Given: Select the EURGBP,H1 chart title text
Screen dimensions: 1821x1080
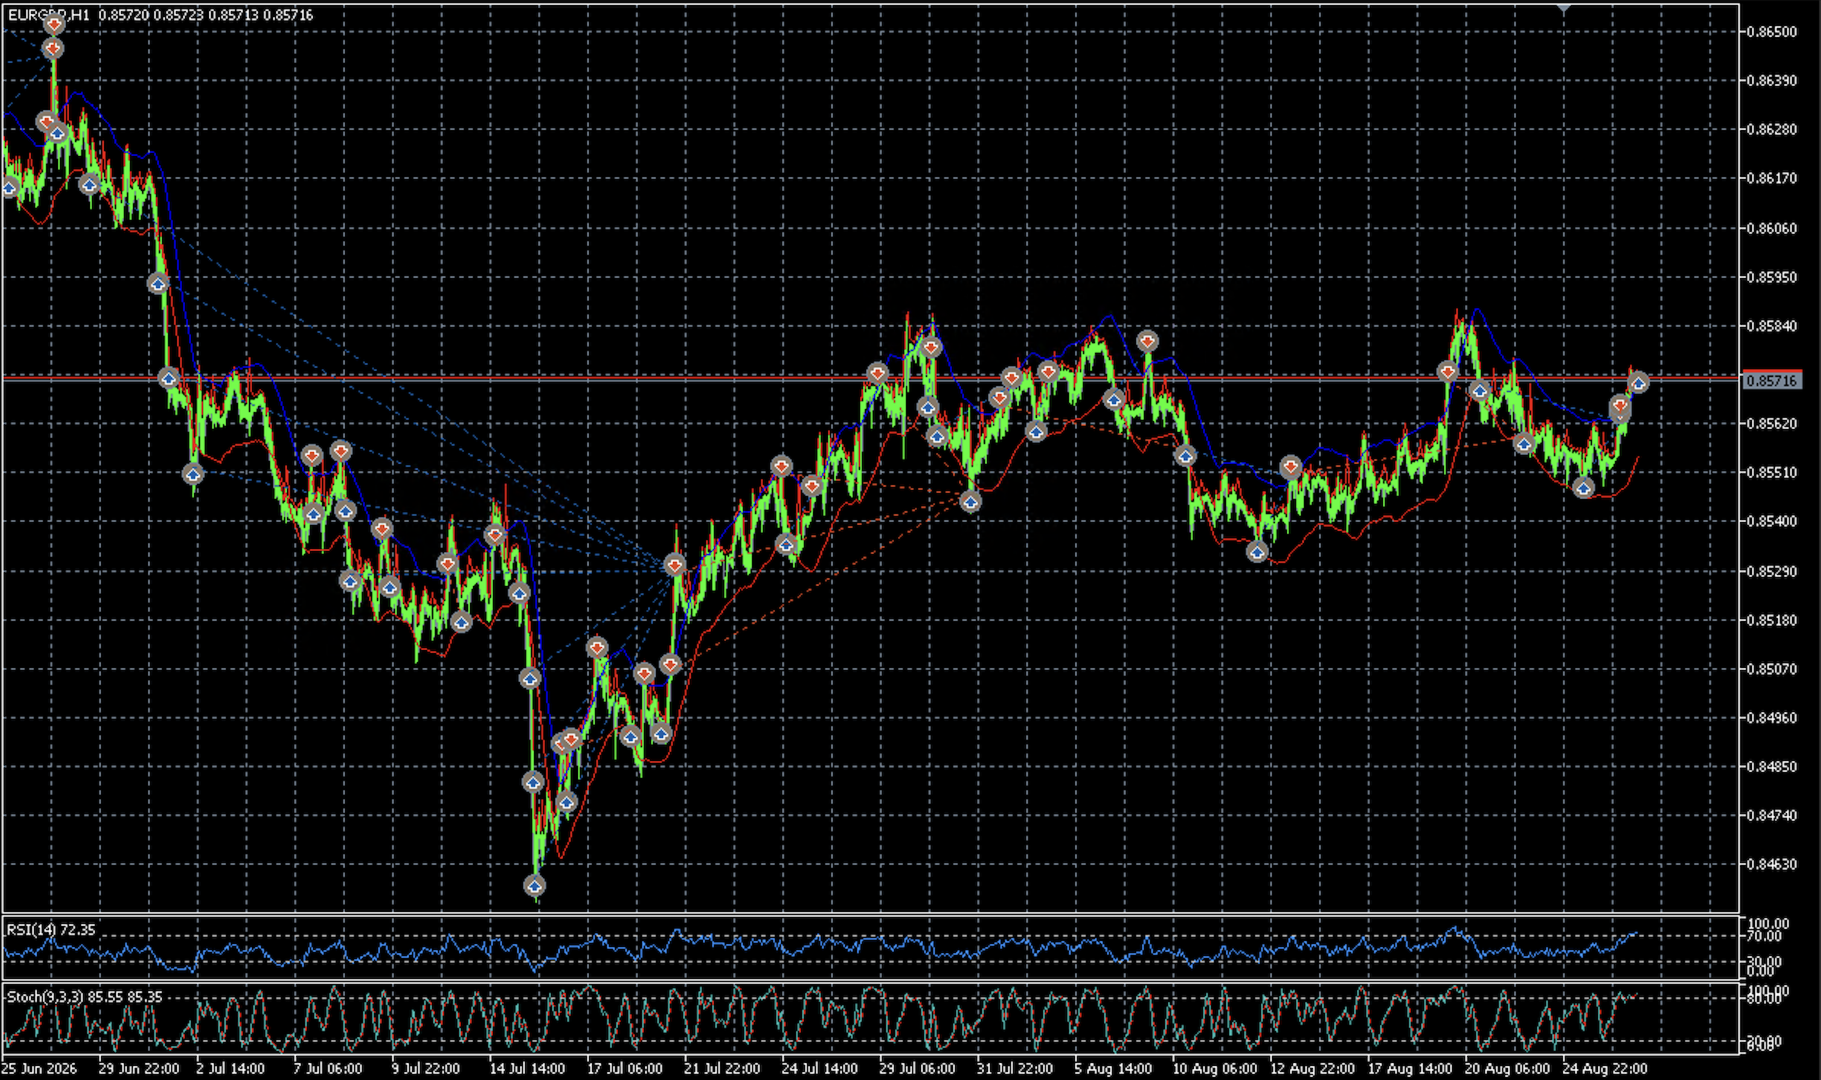Looking at the screenshot, I should pos(48,15).
